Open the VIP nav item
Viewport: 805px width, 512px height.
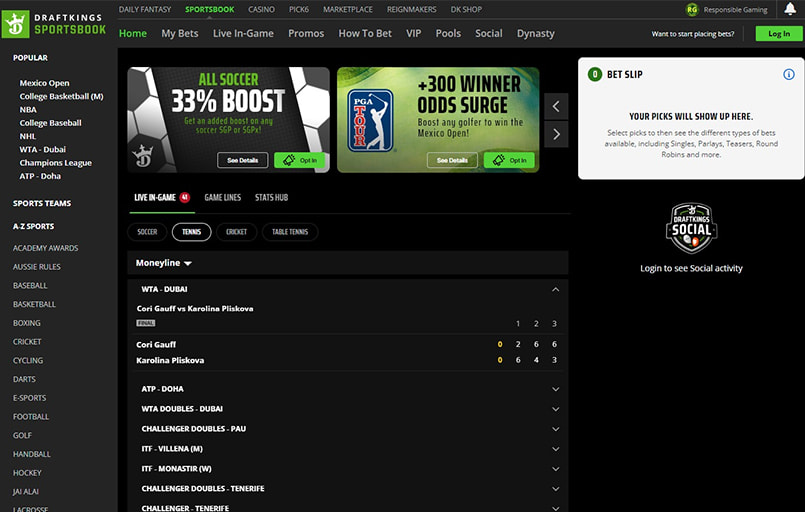pos(413,33)
